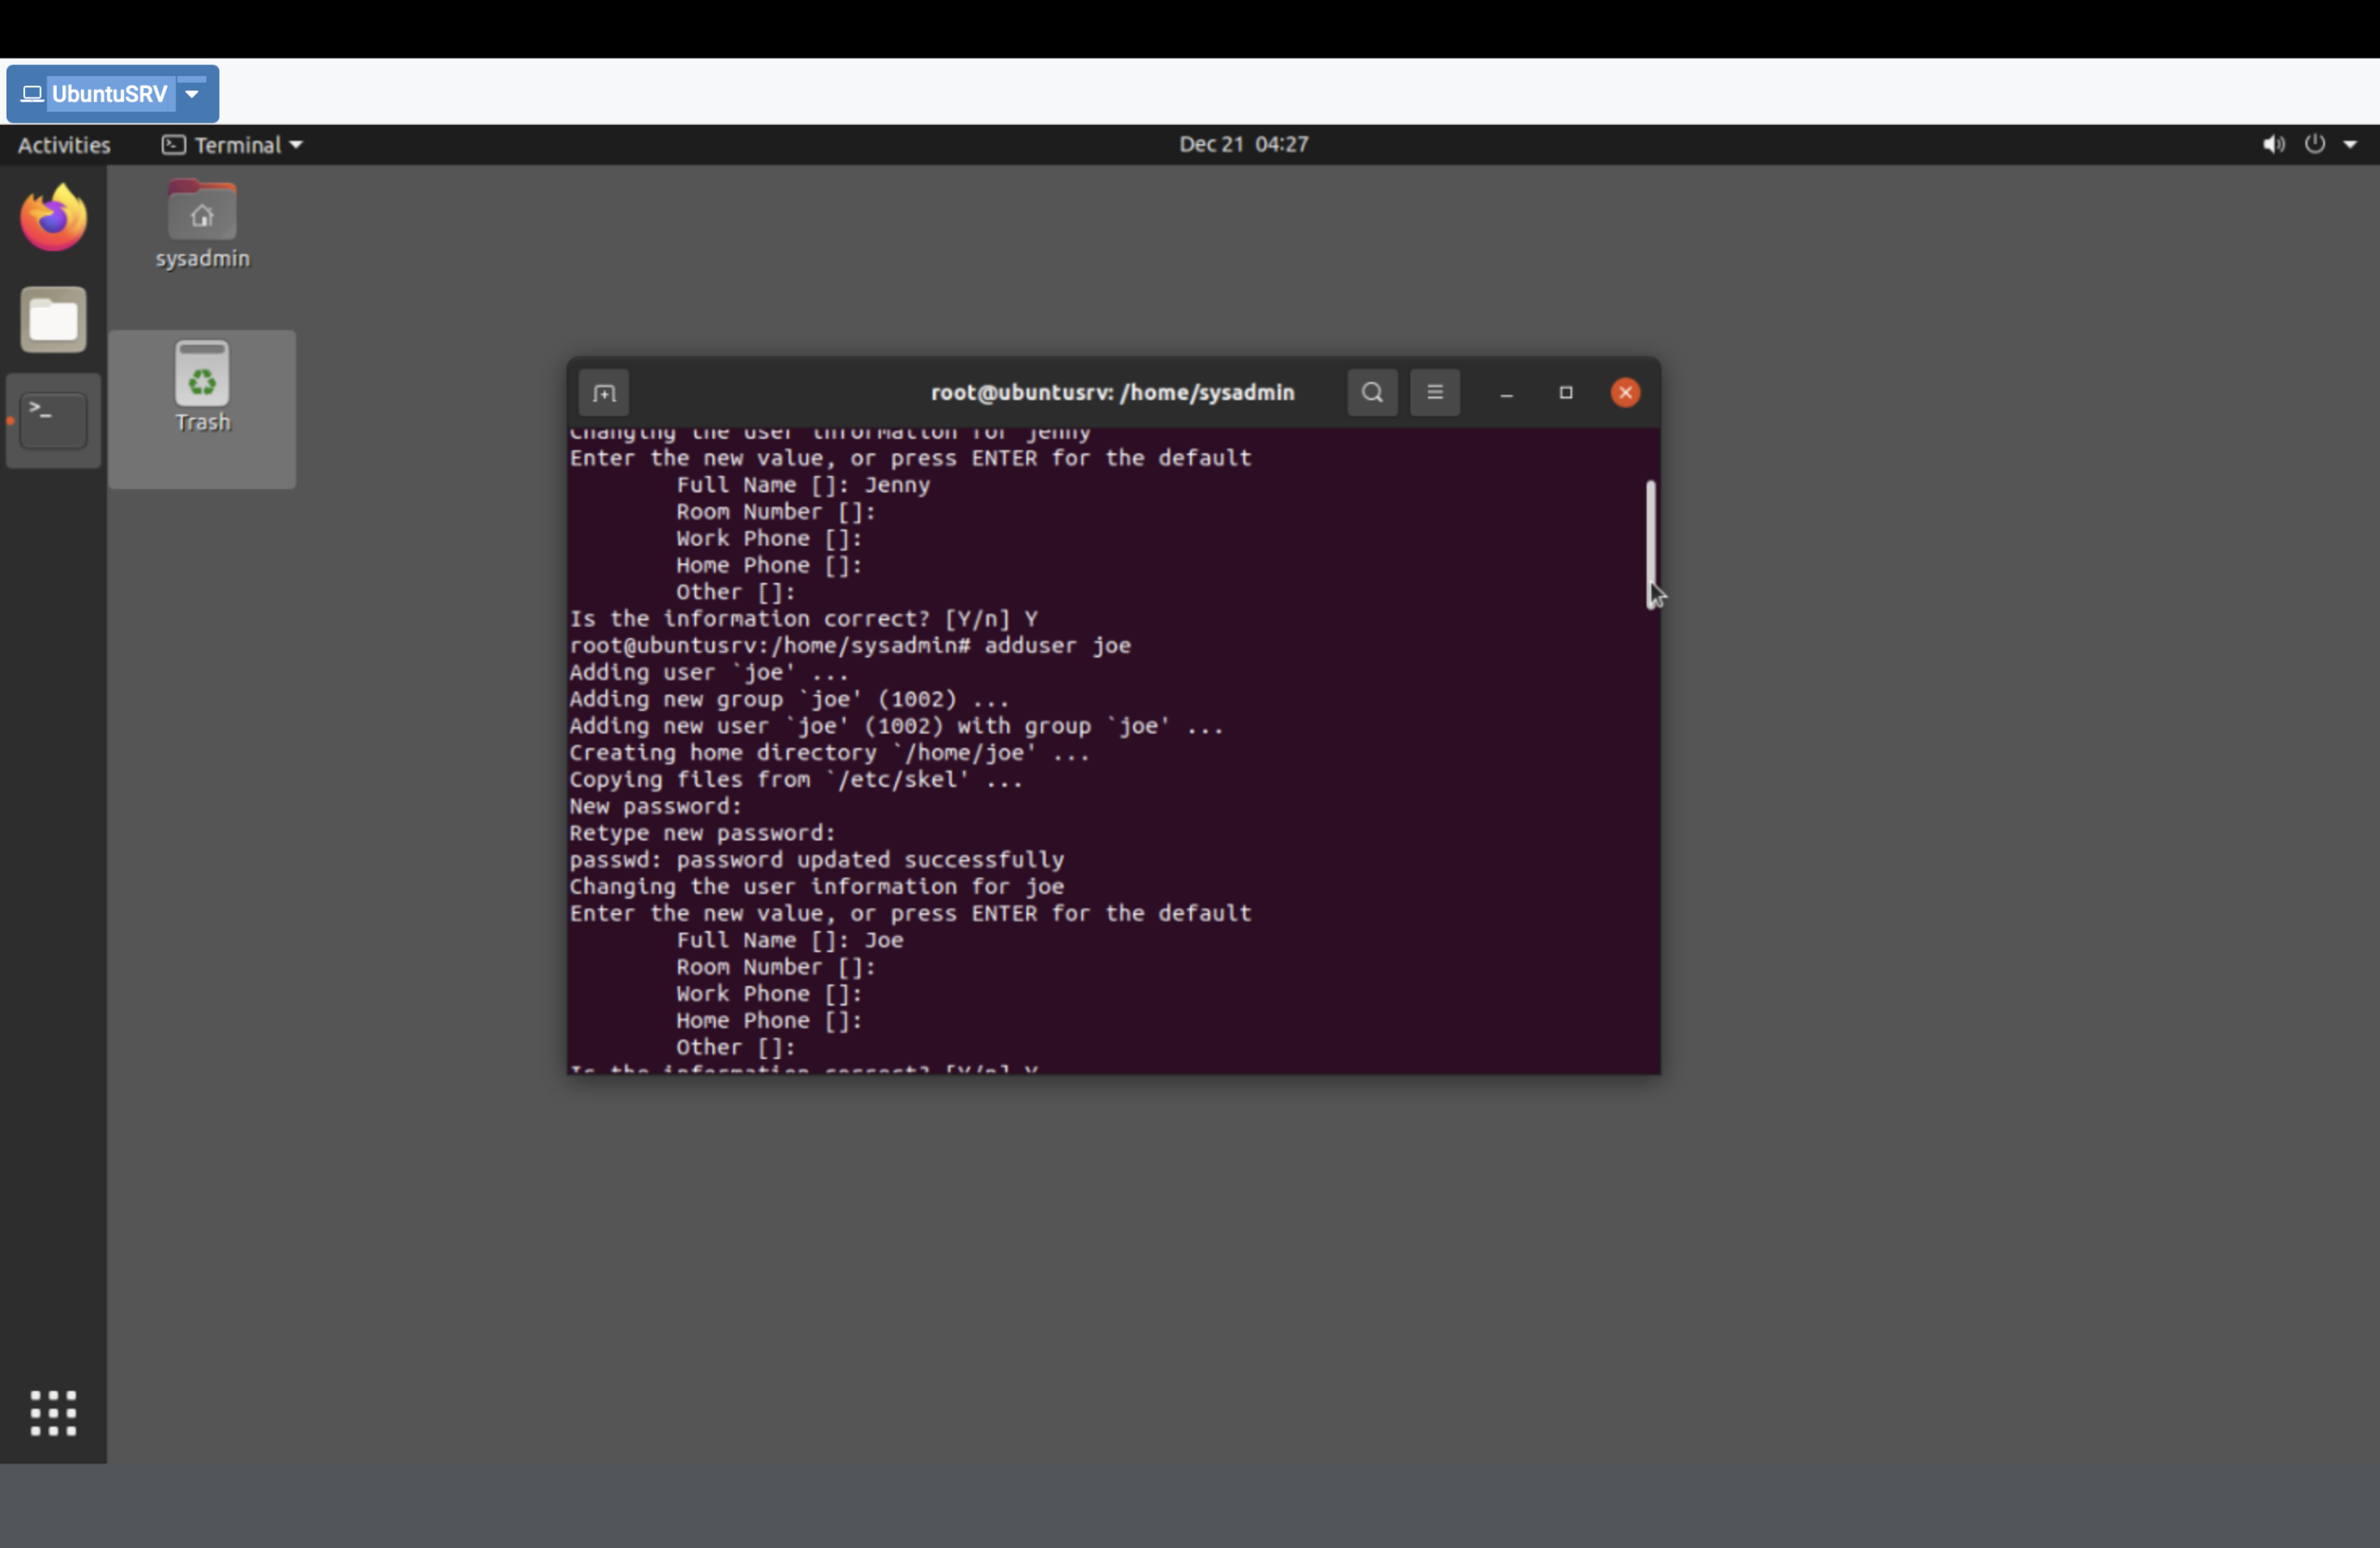
Task: Maximize the terminal window
Action: click(x=1565, y=393)
